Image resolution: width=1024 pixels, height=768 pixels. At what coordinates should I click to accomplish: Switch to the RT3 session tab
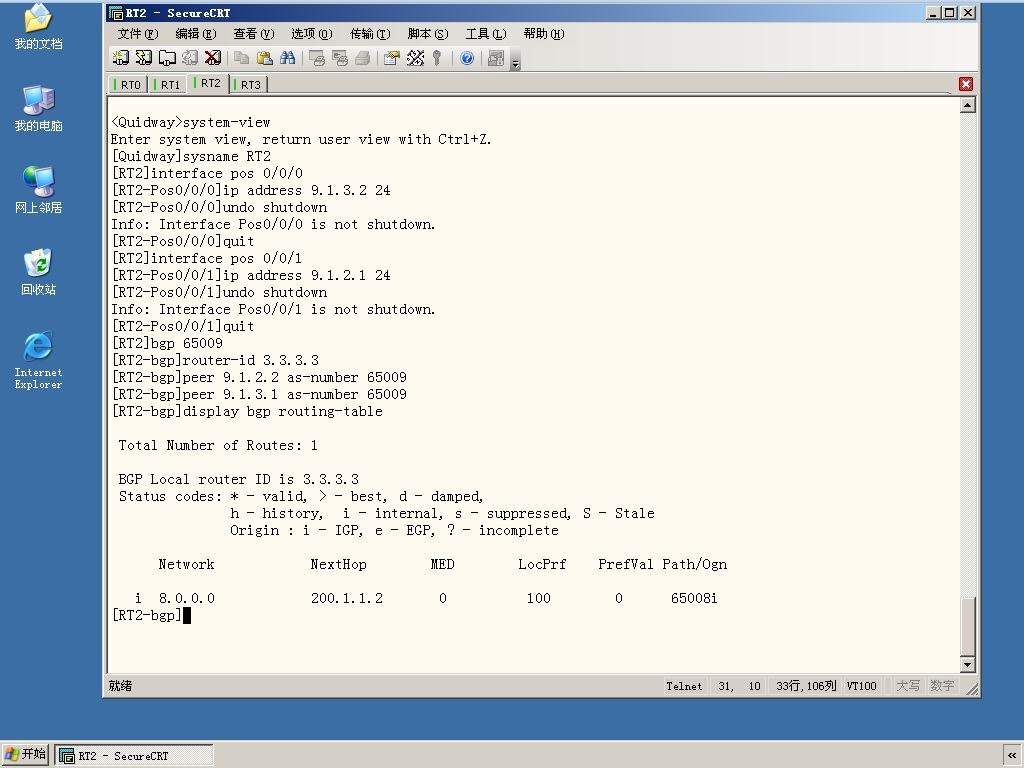pos(248,85)
